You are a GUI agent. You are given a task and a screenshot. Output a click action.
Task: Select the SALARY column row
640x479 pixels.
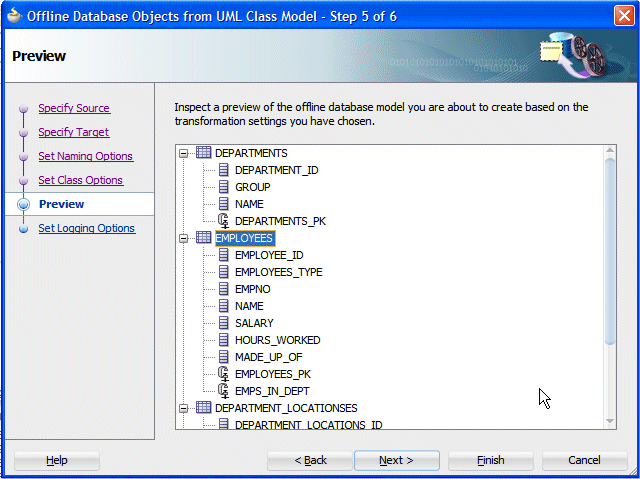point(254,323)
